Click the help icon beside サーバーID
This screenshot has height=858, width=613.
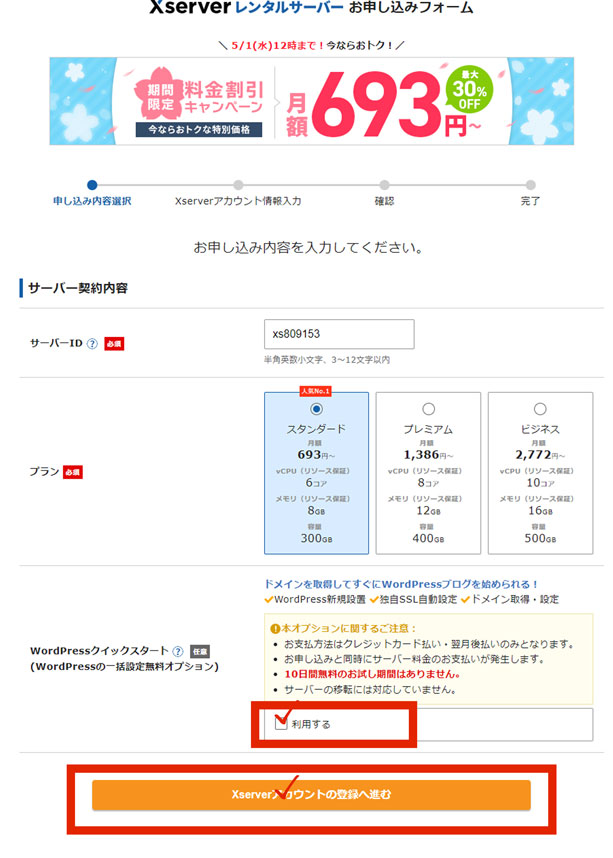tap(92, 343)
